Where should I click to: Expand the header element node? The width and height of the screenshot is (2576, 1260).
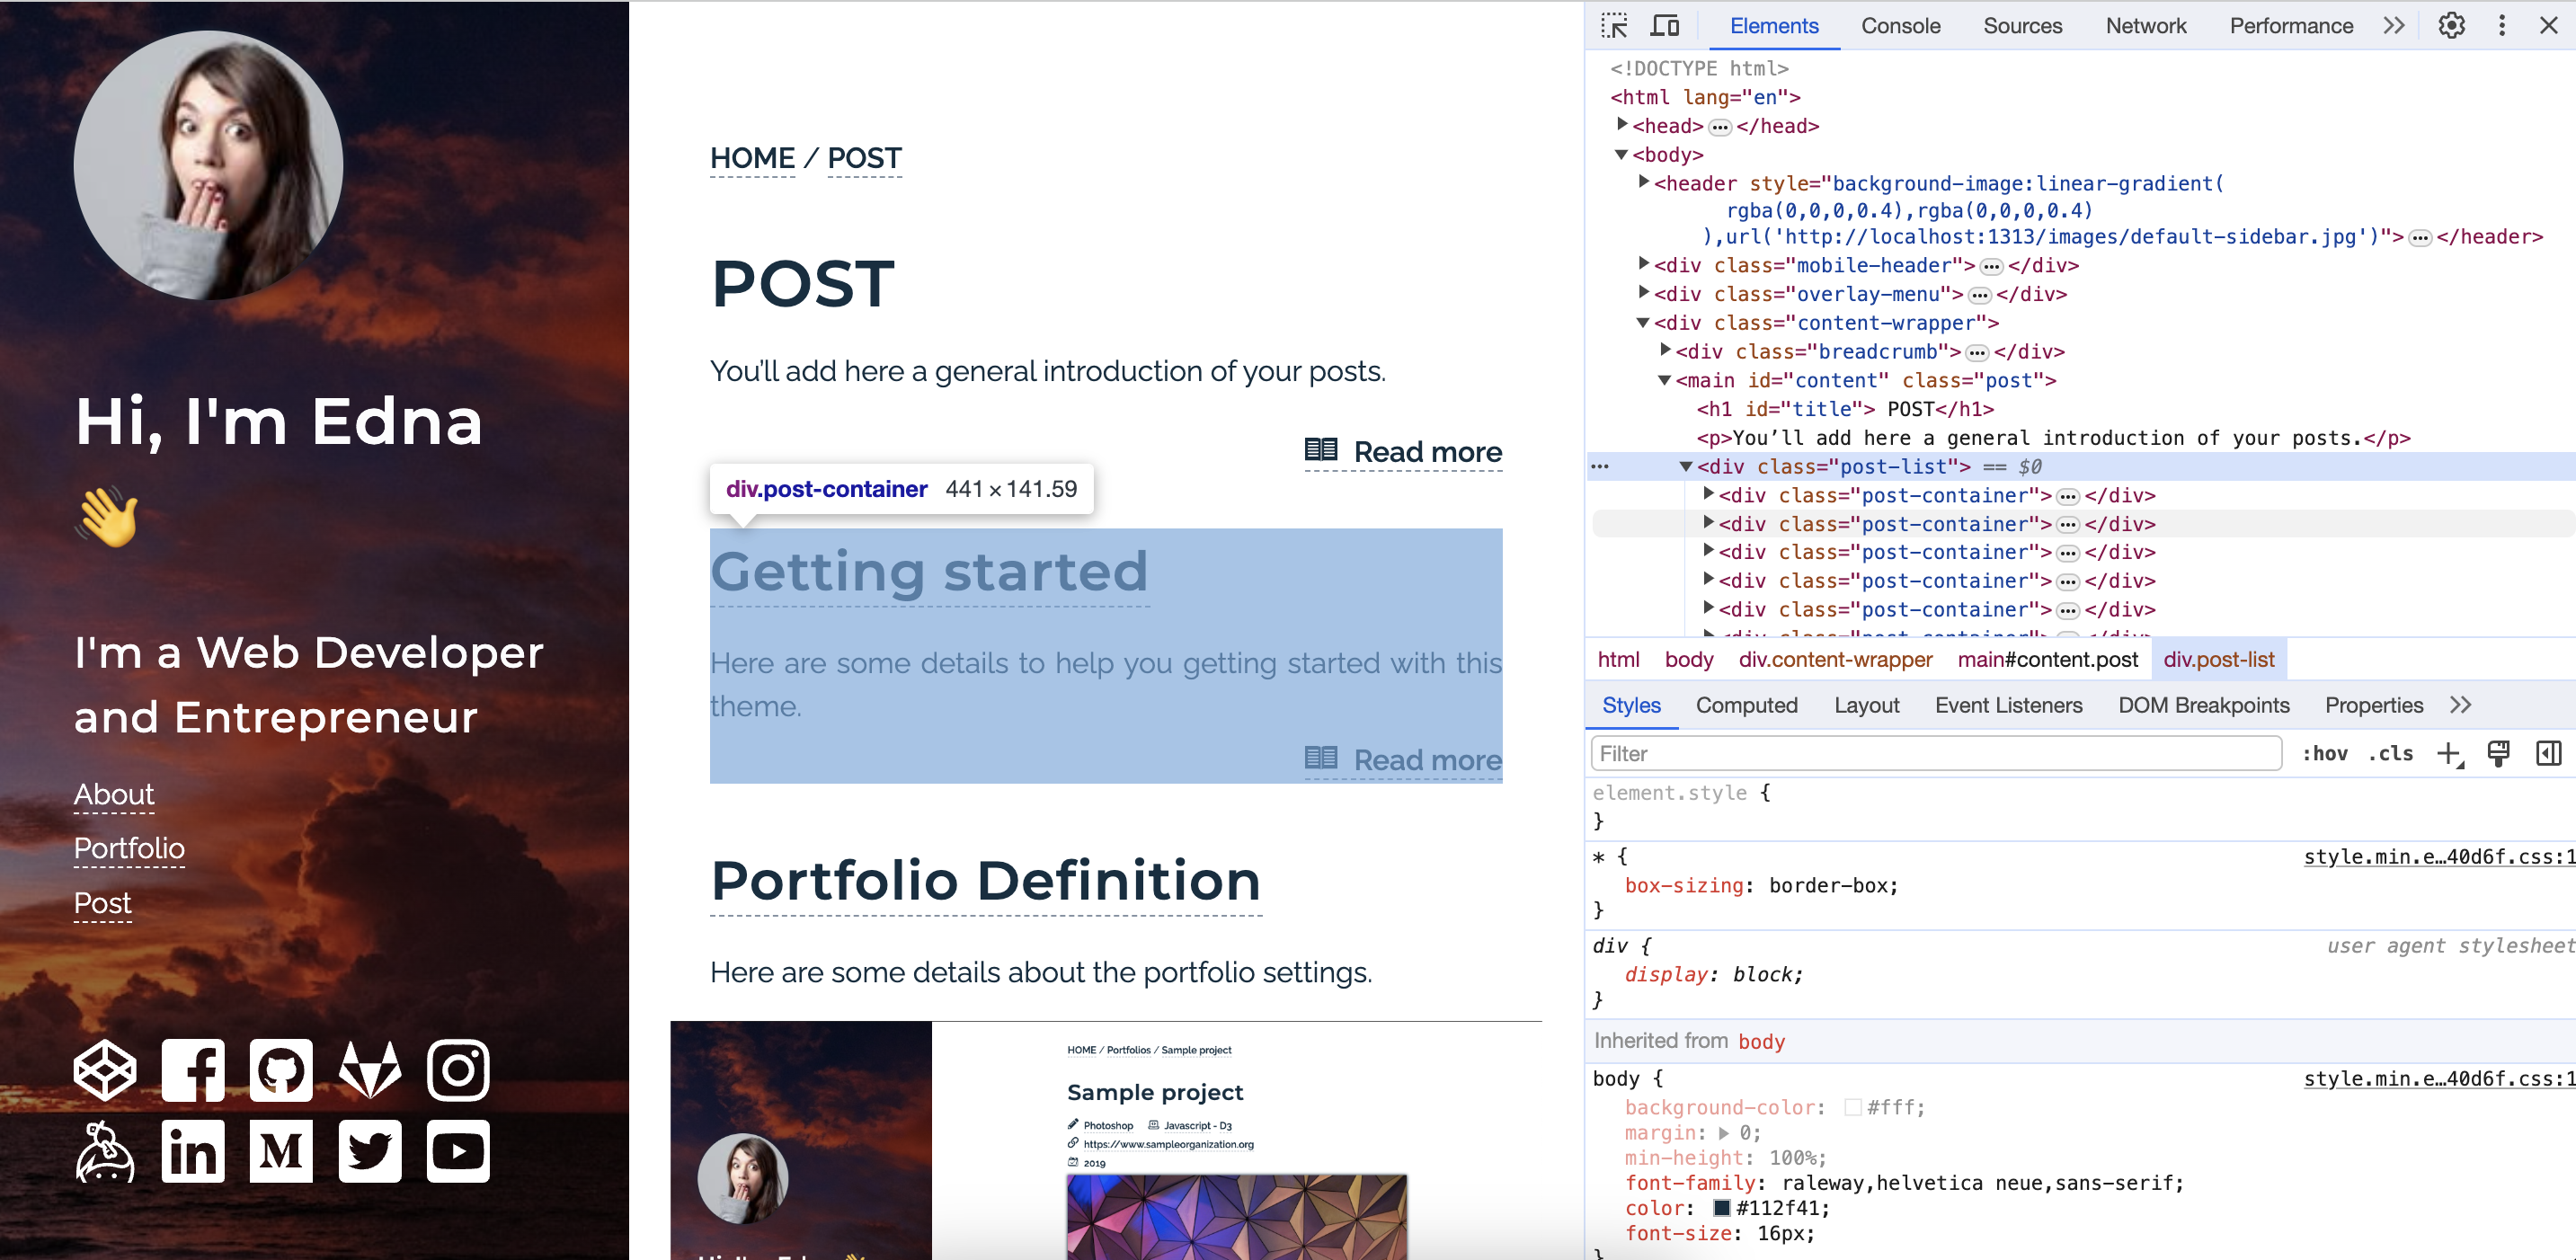pos(1643,182)
